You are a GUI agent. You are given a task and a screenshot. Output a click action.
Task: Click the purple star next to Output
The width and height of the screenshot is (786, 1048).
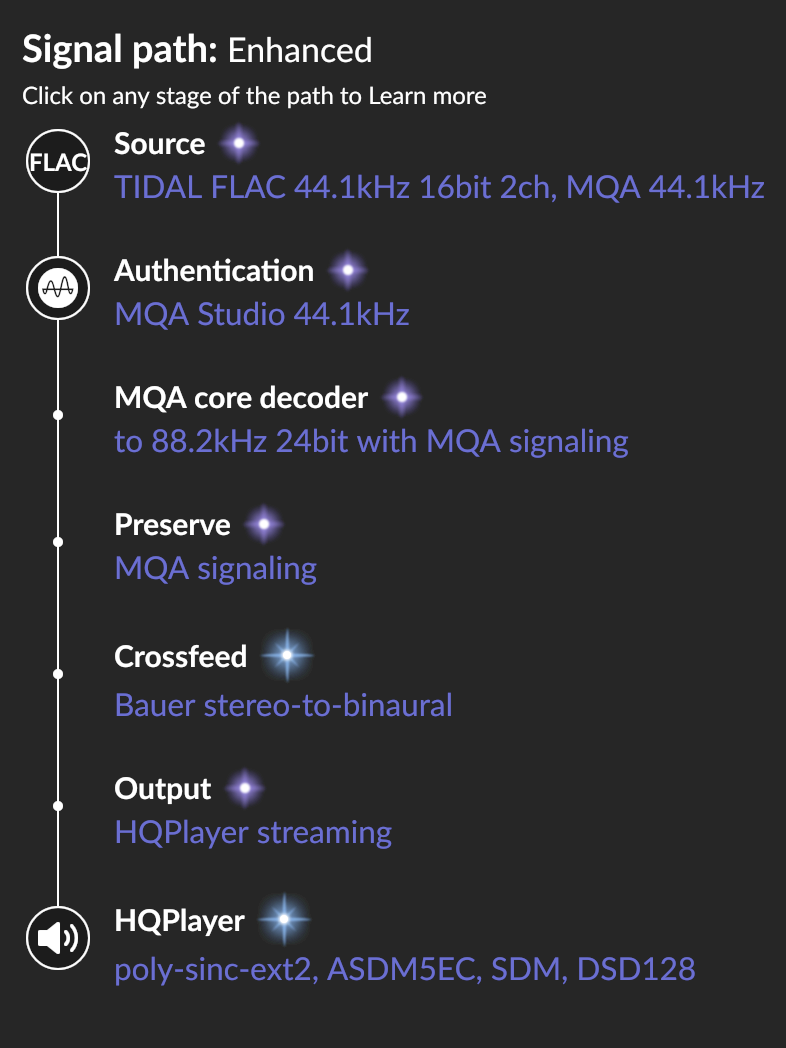pyautogui.click(x=245, y=789)
